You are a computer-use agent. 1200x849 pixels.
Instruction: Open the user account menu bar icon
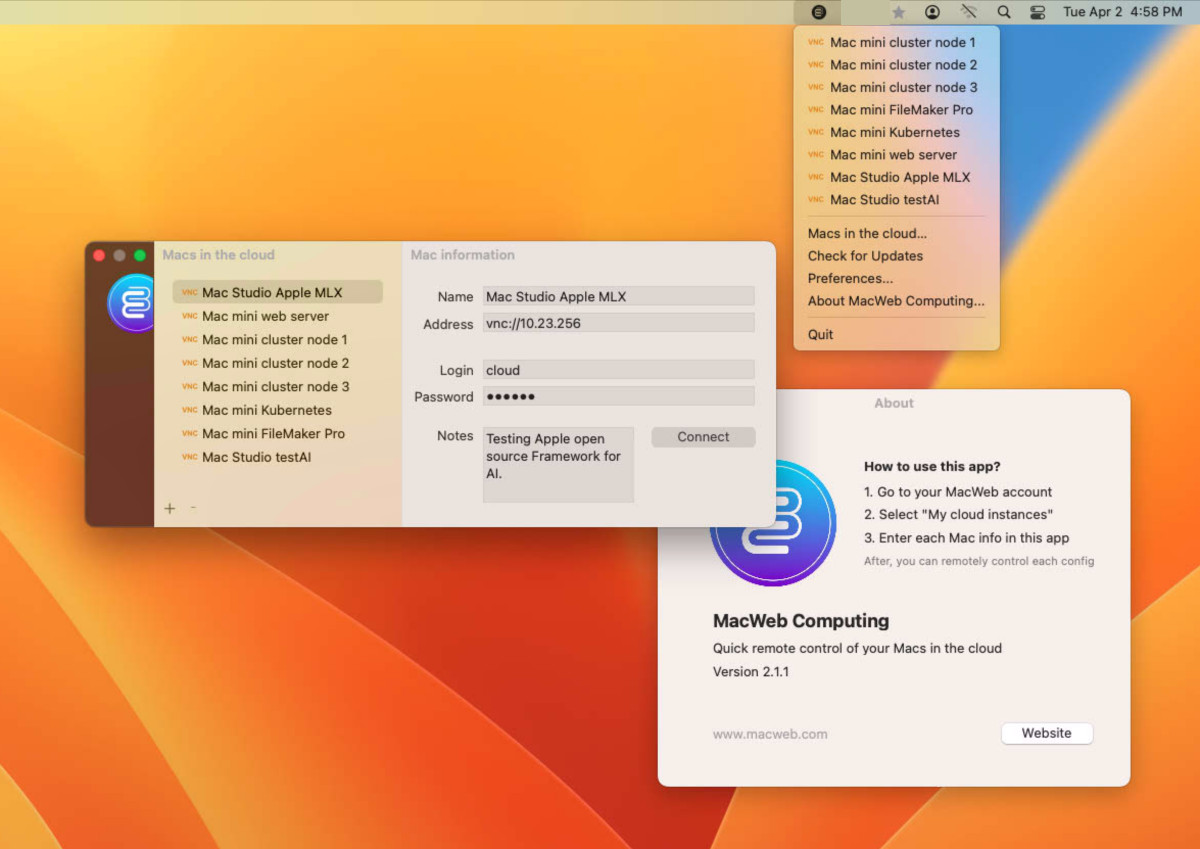(x=932, y=12)
